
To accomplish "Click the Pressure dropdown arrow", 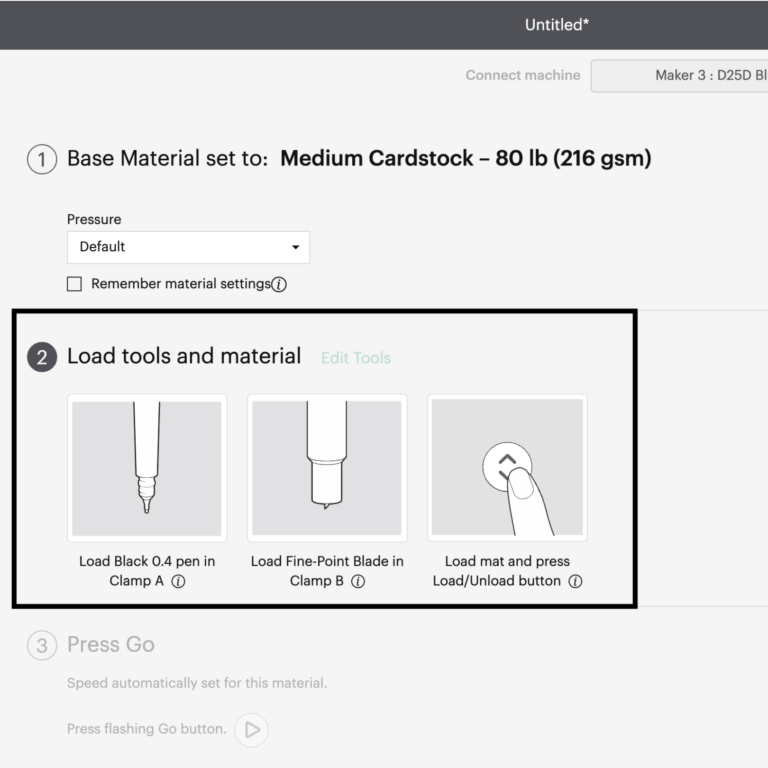I will coord(295,247).
